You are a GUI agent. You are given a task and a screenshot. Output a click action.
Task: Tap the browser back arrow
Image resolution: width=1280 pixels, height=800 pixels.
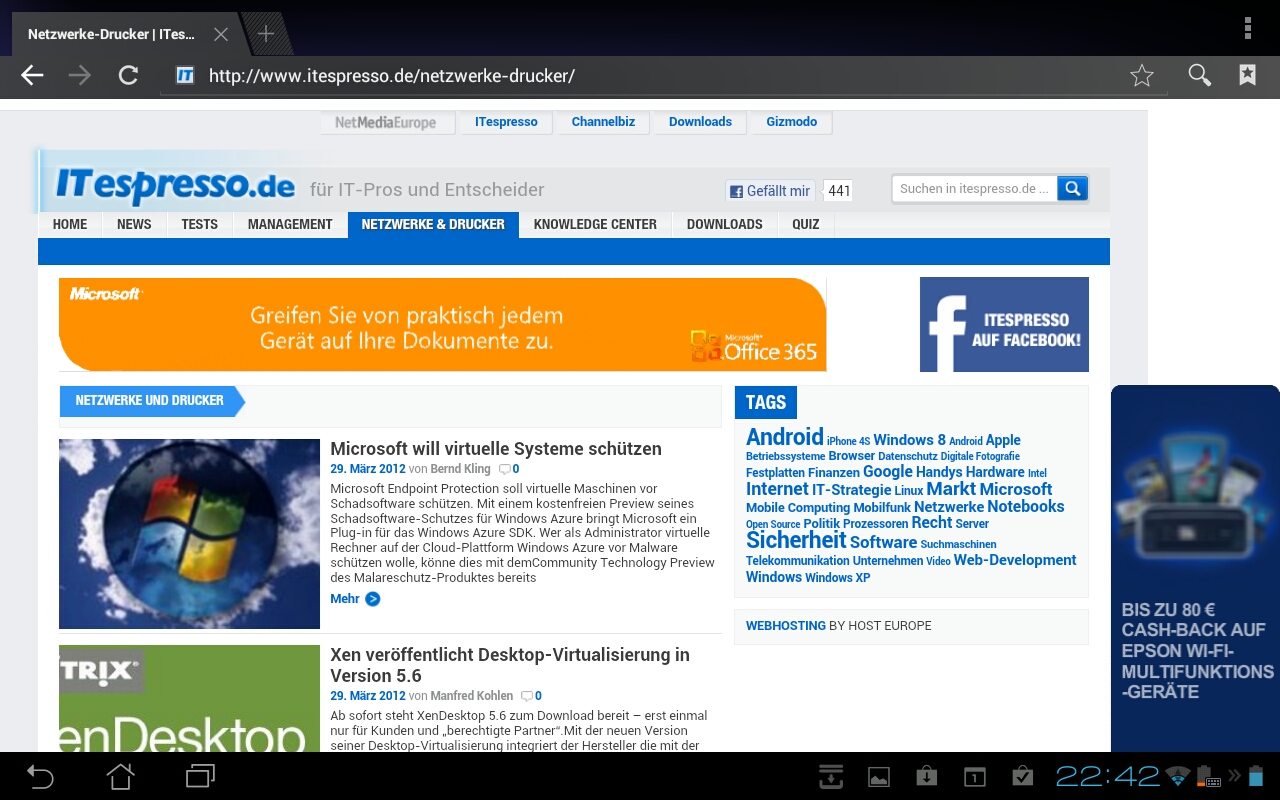click(33, 76)
